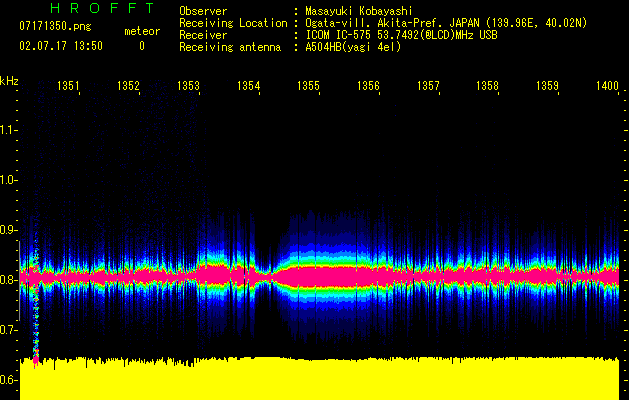629x400 pixels.
Task: Click the 0.7 kHz frequency label
Action: (x=8, y=330)
